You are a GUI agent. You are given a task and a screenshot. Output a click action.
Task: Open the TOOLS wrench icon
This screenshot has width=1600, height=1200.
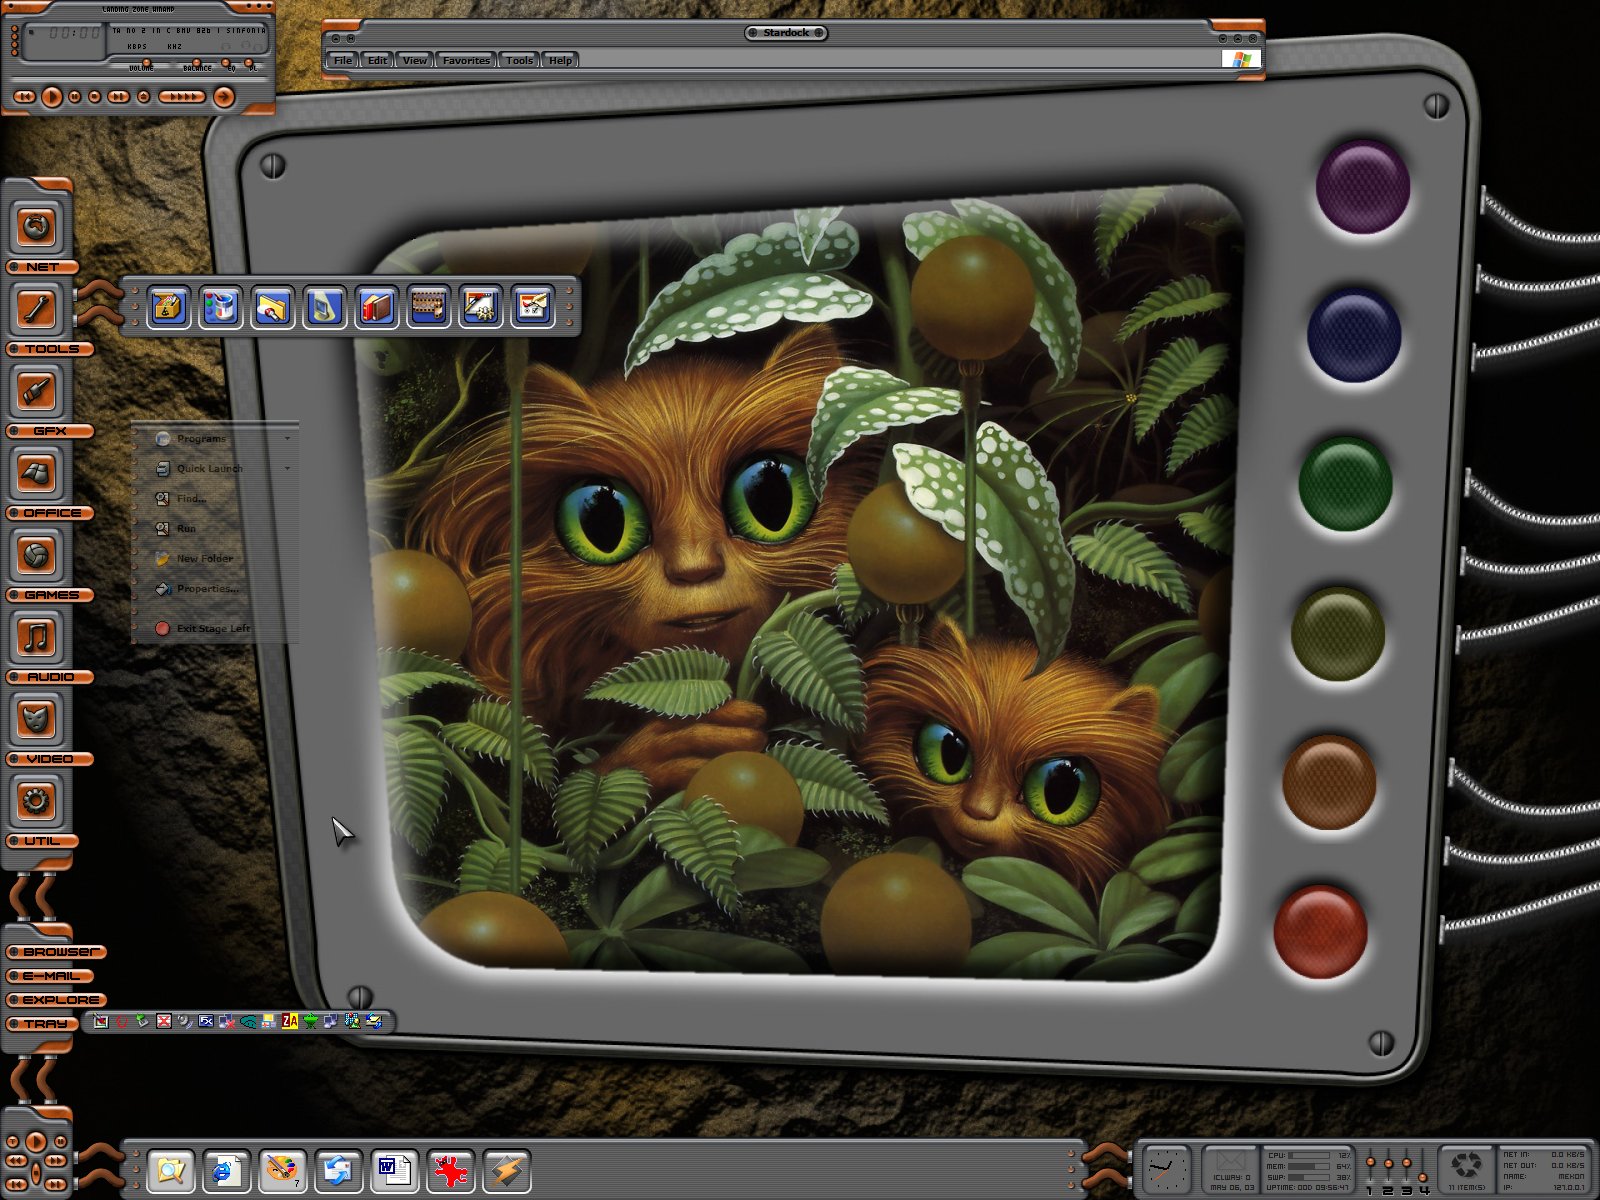click(37, 308)
